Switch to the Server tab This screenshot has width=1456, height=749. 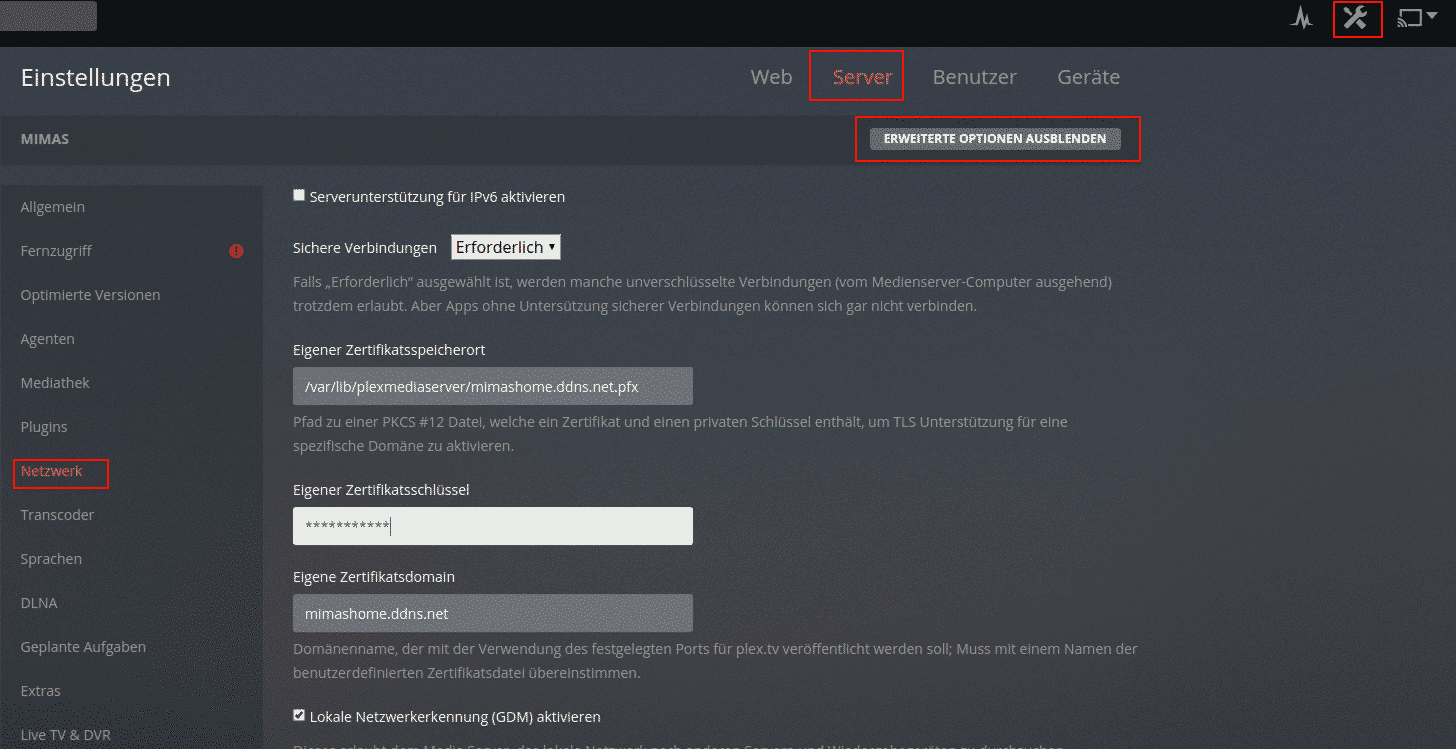862,77
